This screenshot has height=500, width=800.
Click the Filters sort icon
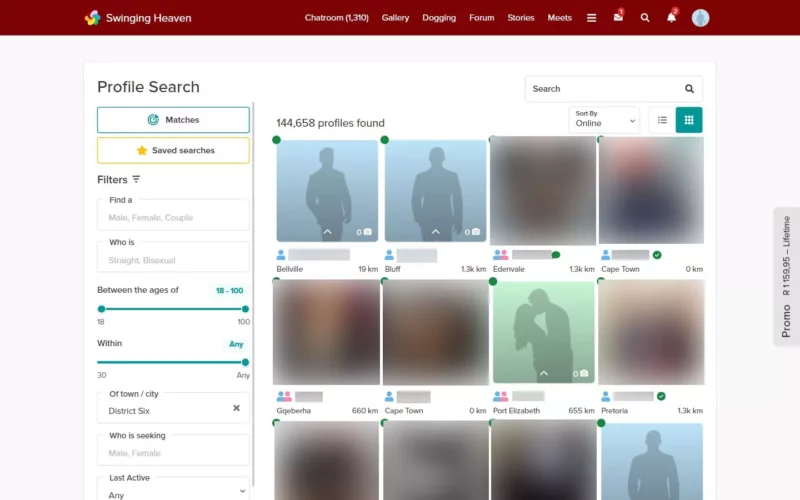pyautogui.click(x=136, y=180)
